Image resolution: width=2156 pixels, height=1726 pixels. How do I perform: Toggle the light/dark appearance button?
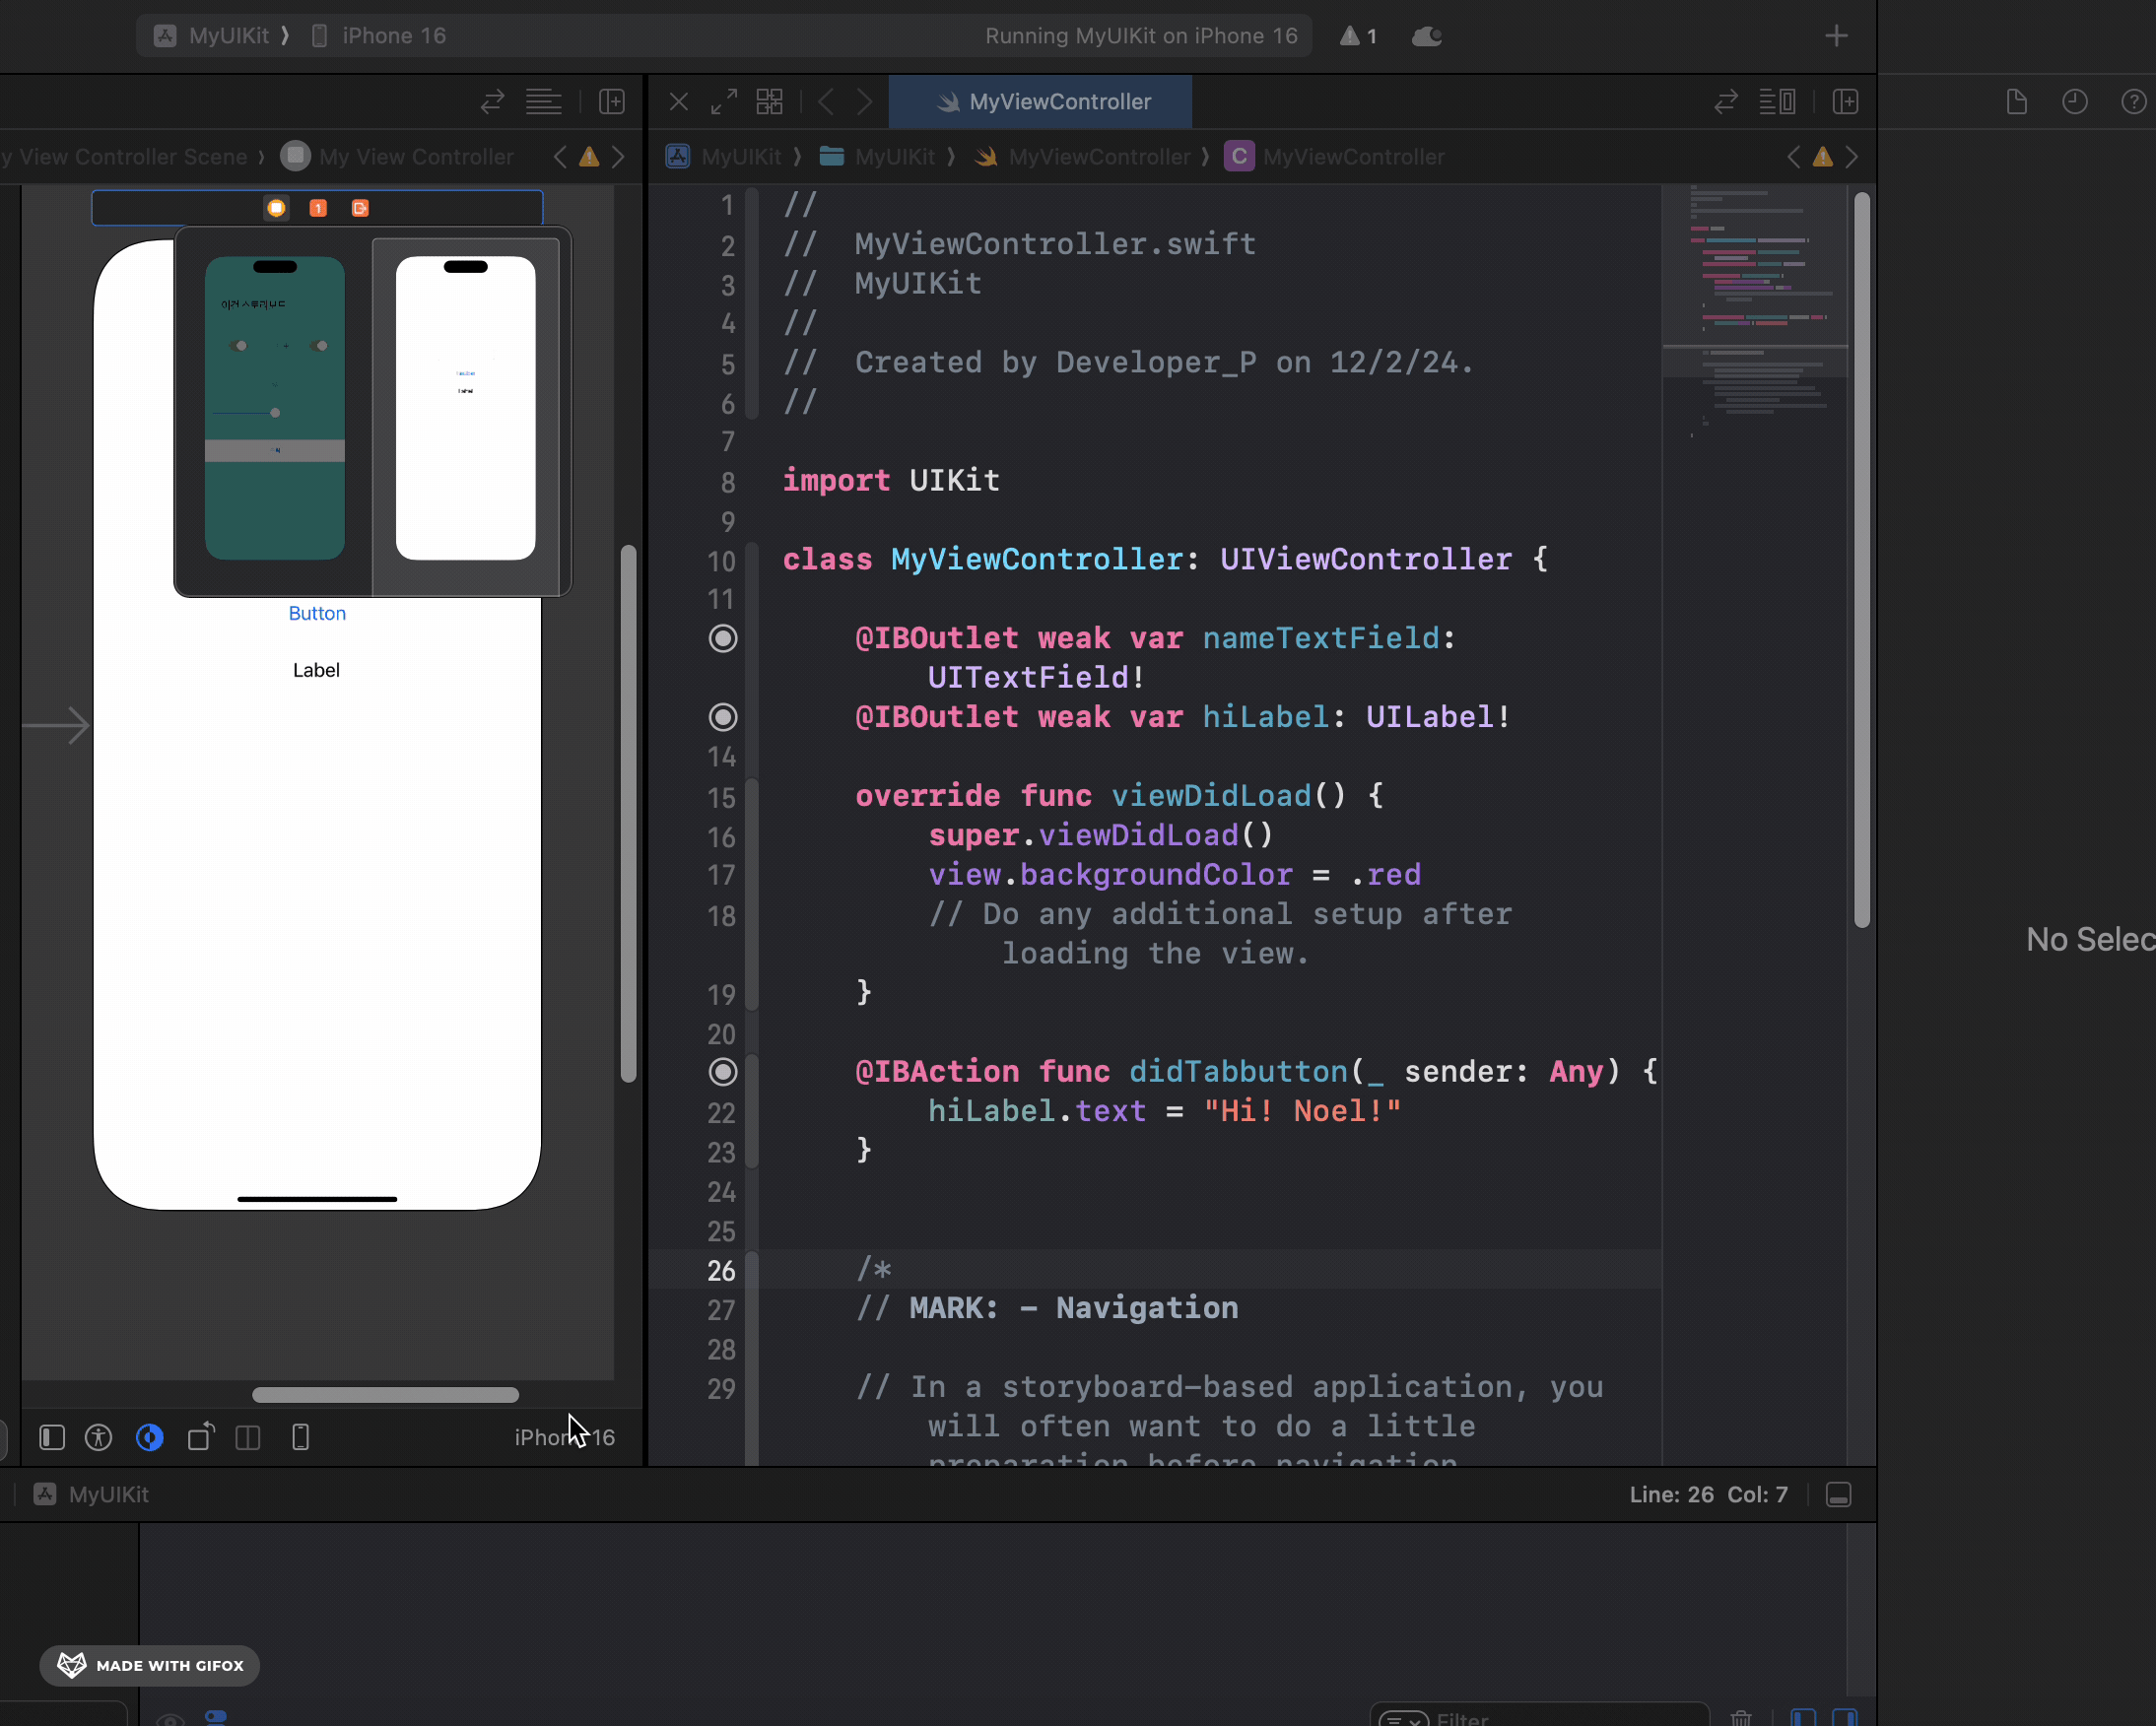click(150, 1437)
